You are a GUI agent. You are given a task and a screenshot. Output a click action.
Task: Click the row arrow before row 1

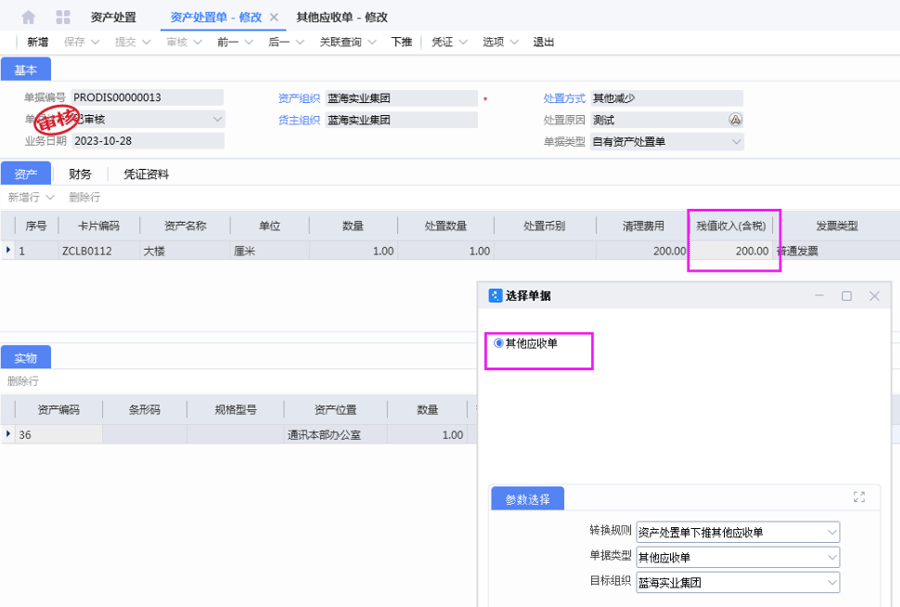coord(9,250)
